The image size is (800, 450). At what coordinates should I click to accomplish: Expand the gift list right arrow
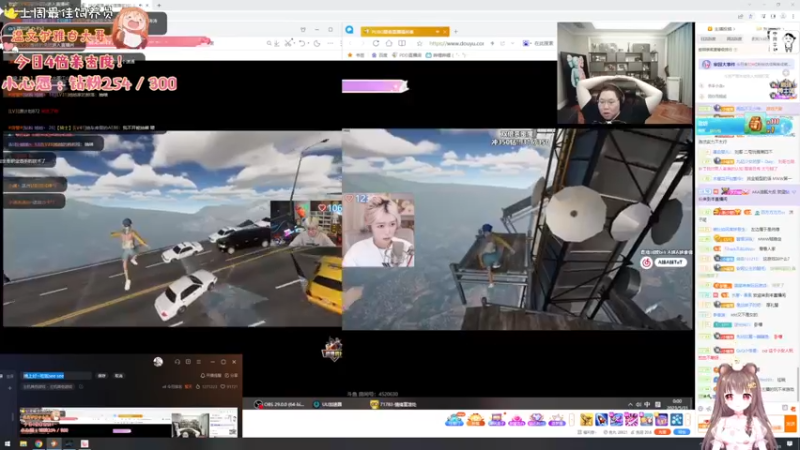coord(687,419)
